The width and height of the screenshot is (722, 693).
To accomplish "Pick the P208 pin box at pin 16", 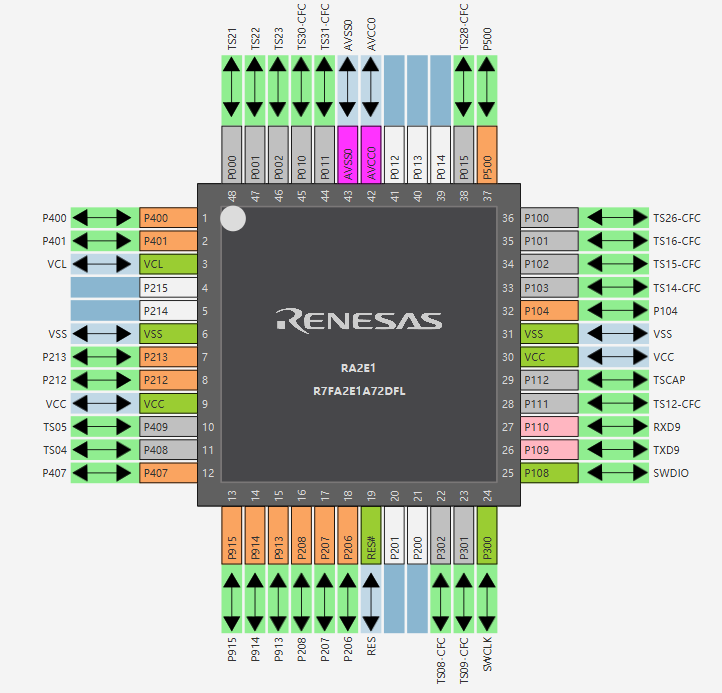I will pyautogui.click(x=301, y=536).
